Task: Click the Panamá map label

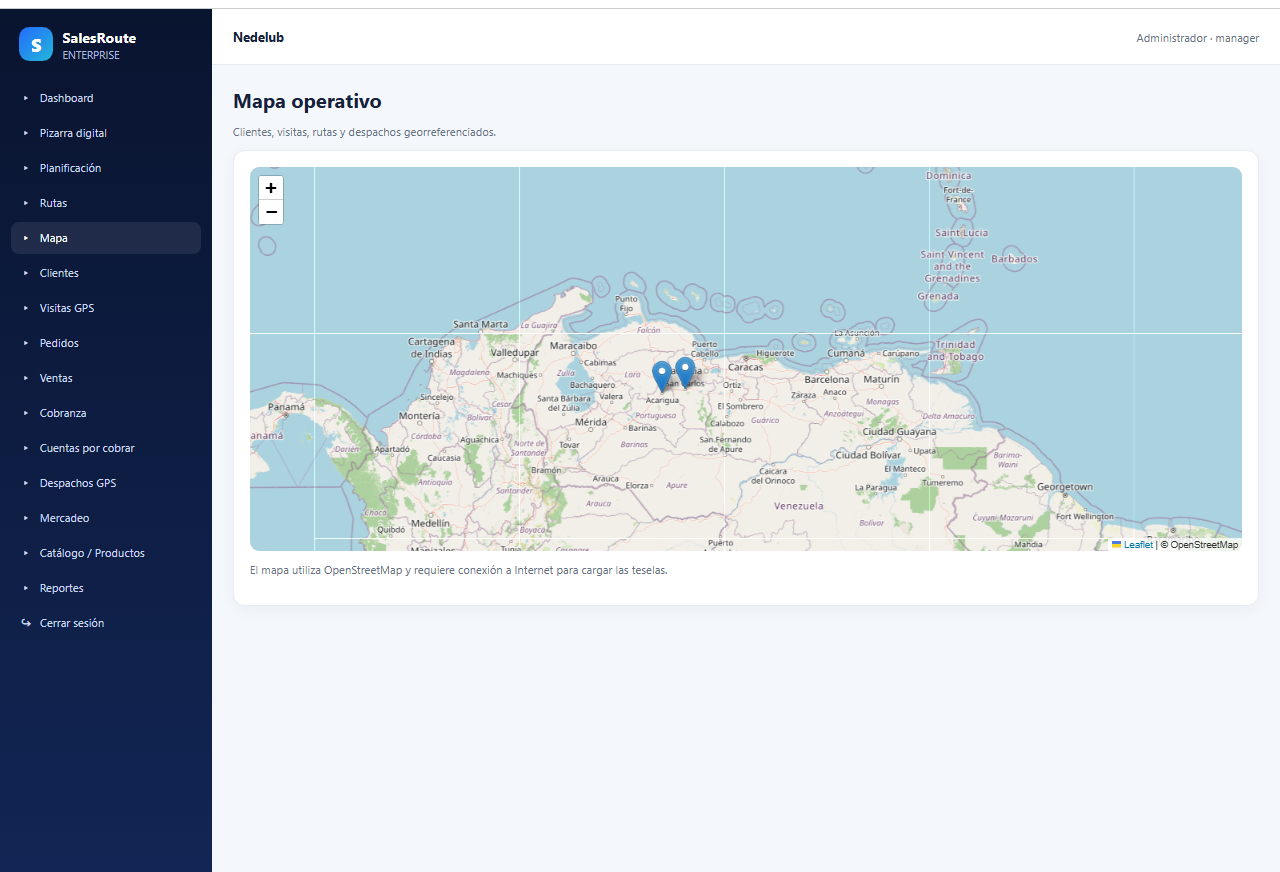Action: click(286, 407)
